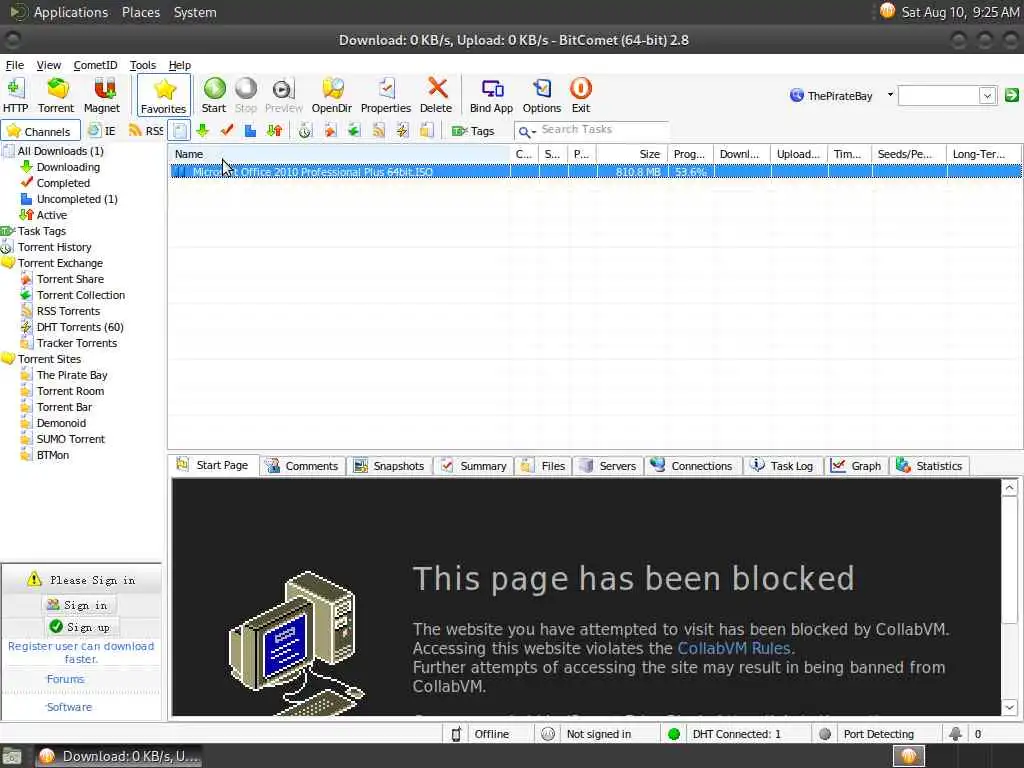The height and width of the screenshot is (768, 1024).
Task: Click the Sign in button
Action: pyautogui.click(x=78, y=605)
